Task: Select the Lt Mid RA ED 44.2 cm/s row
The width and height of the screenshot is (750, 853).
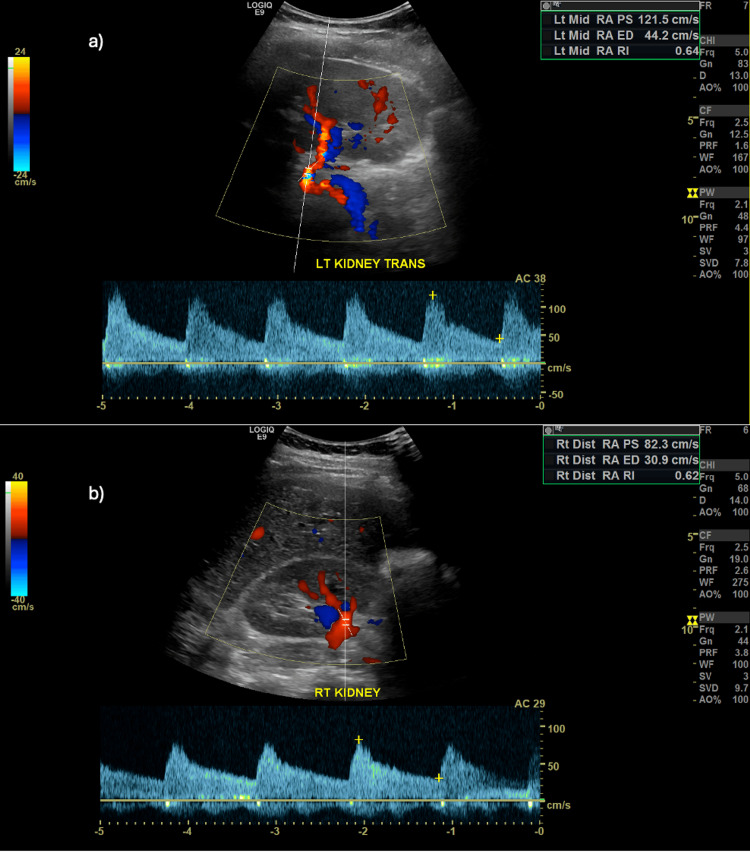Action: [x=621, y=35]
